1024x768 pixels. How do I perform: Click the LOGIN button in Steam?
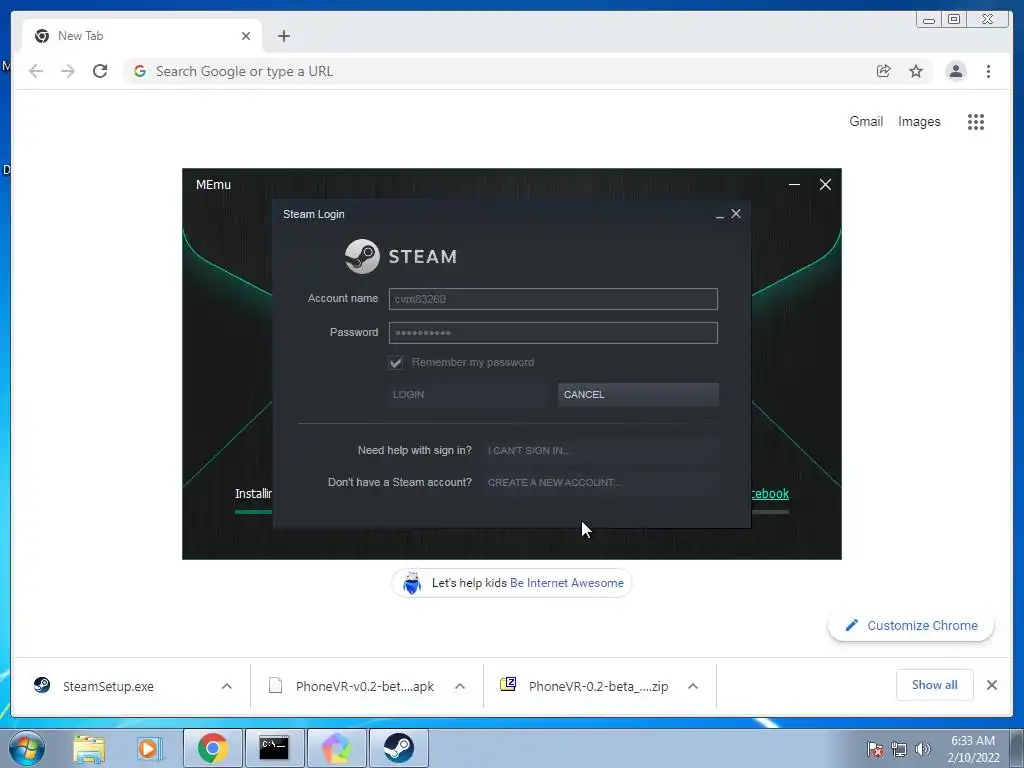[x=466, y=394]
